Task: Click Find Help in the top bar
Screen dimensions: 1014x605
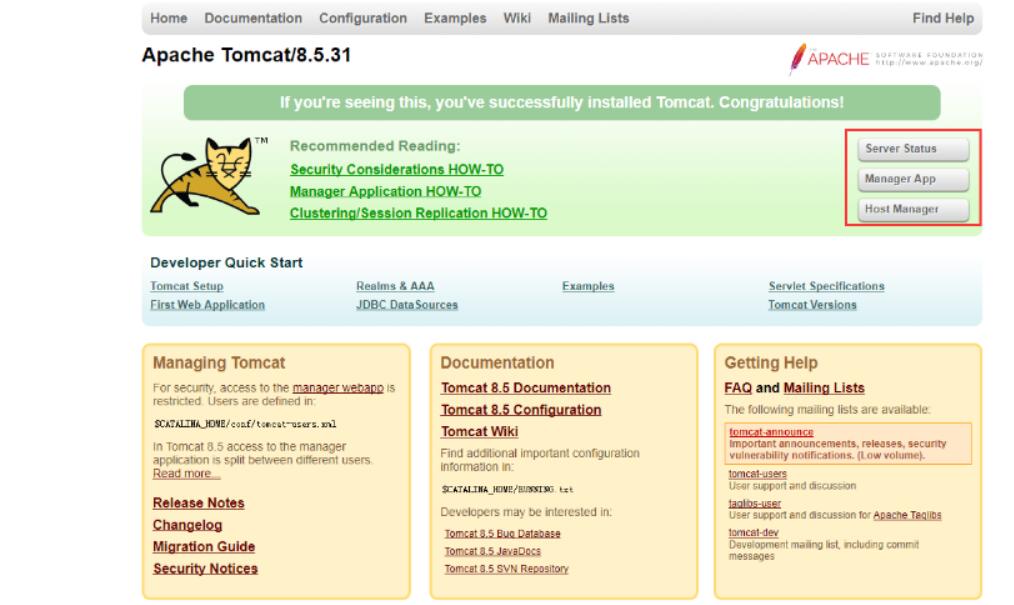Action: coord(943,18)
